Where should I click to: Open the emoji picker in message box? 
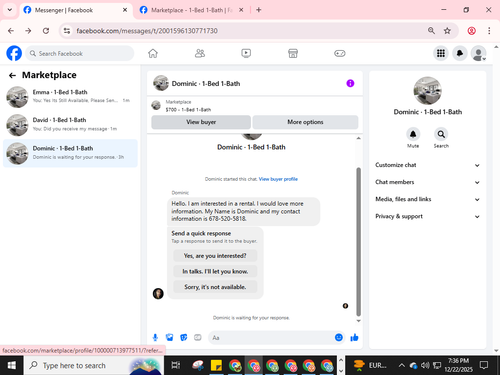click(x=339, y=338)
